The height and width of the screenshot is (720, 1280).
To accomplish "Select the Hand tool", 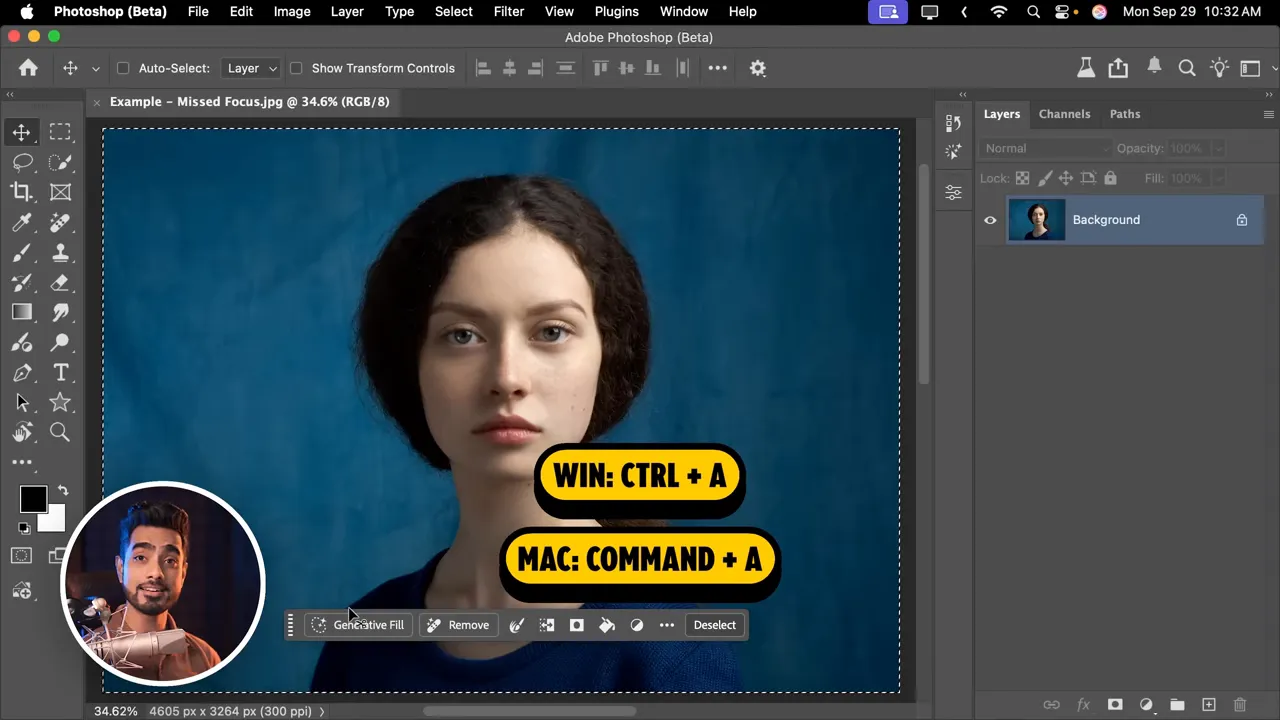I will [21, 433].
